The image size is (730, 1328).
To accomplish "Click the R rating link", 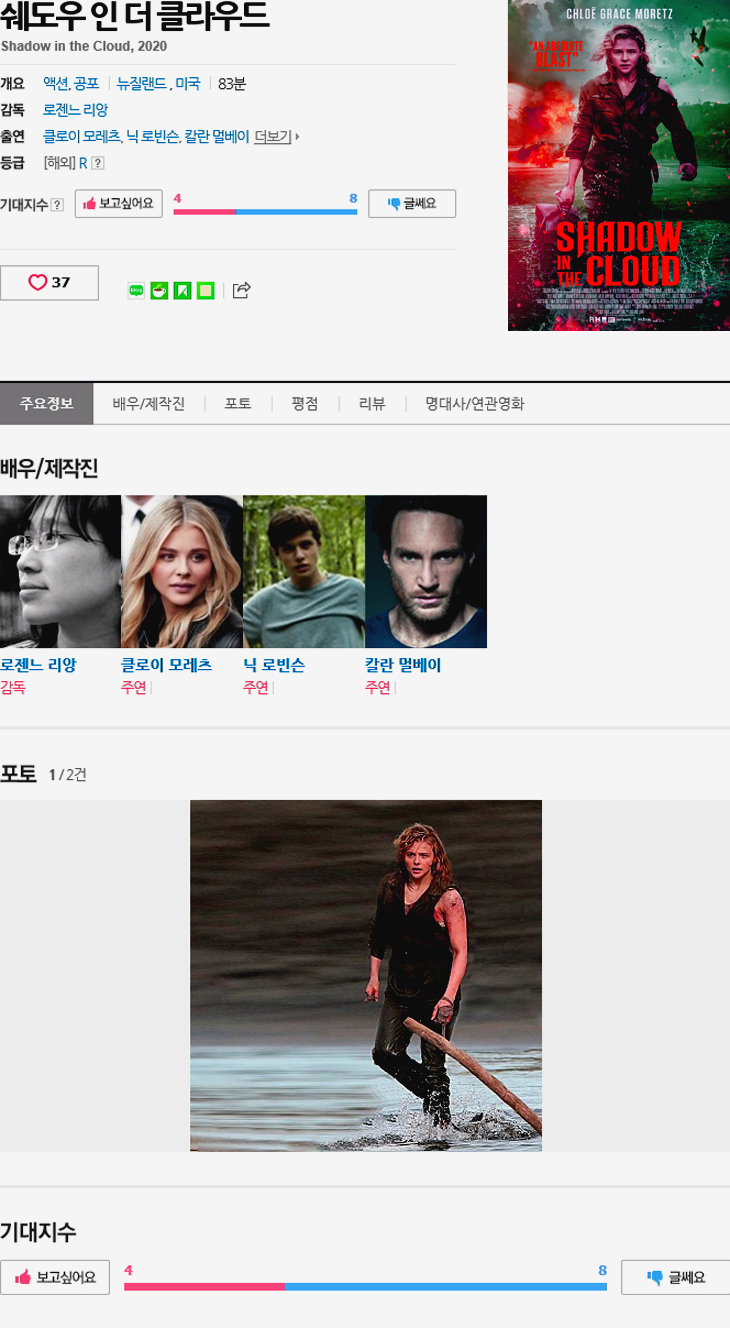I will click(83, 163).
